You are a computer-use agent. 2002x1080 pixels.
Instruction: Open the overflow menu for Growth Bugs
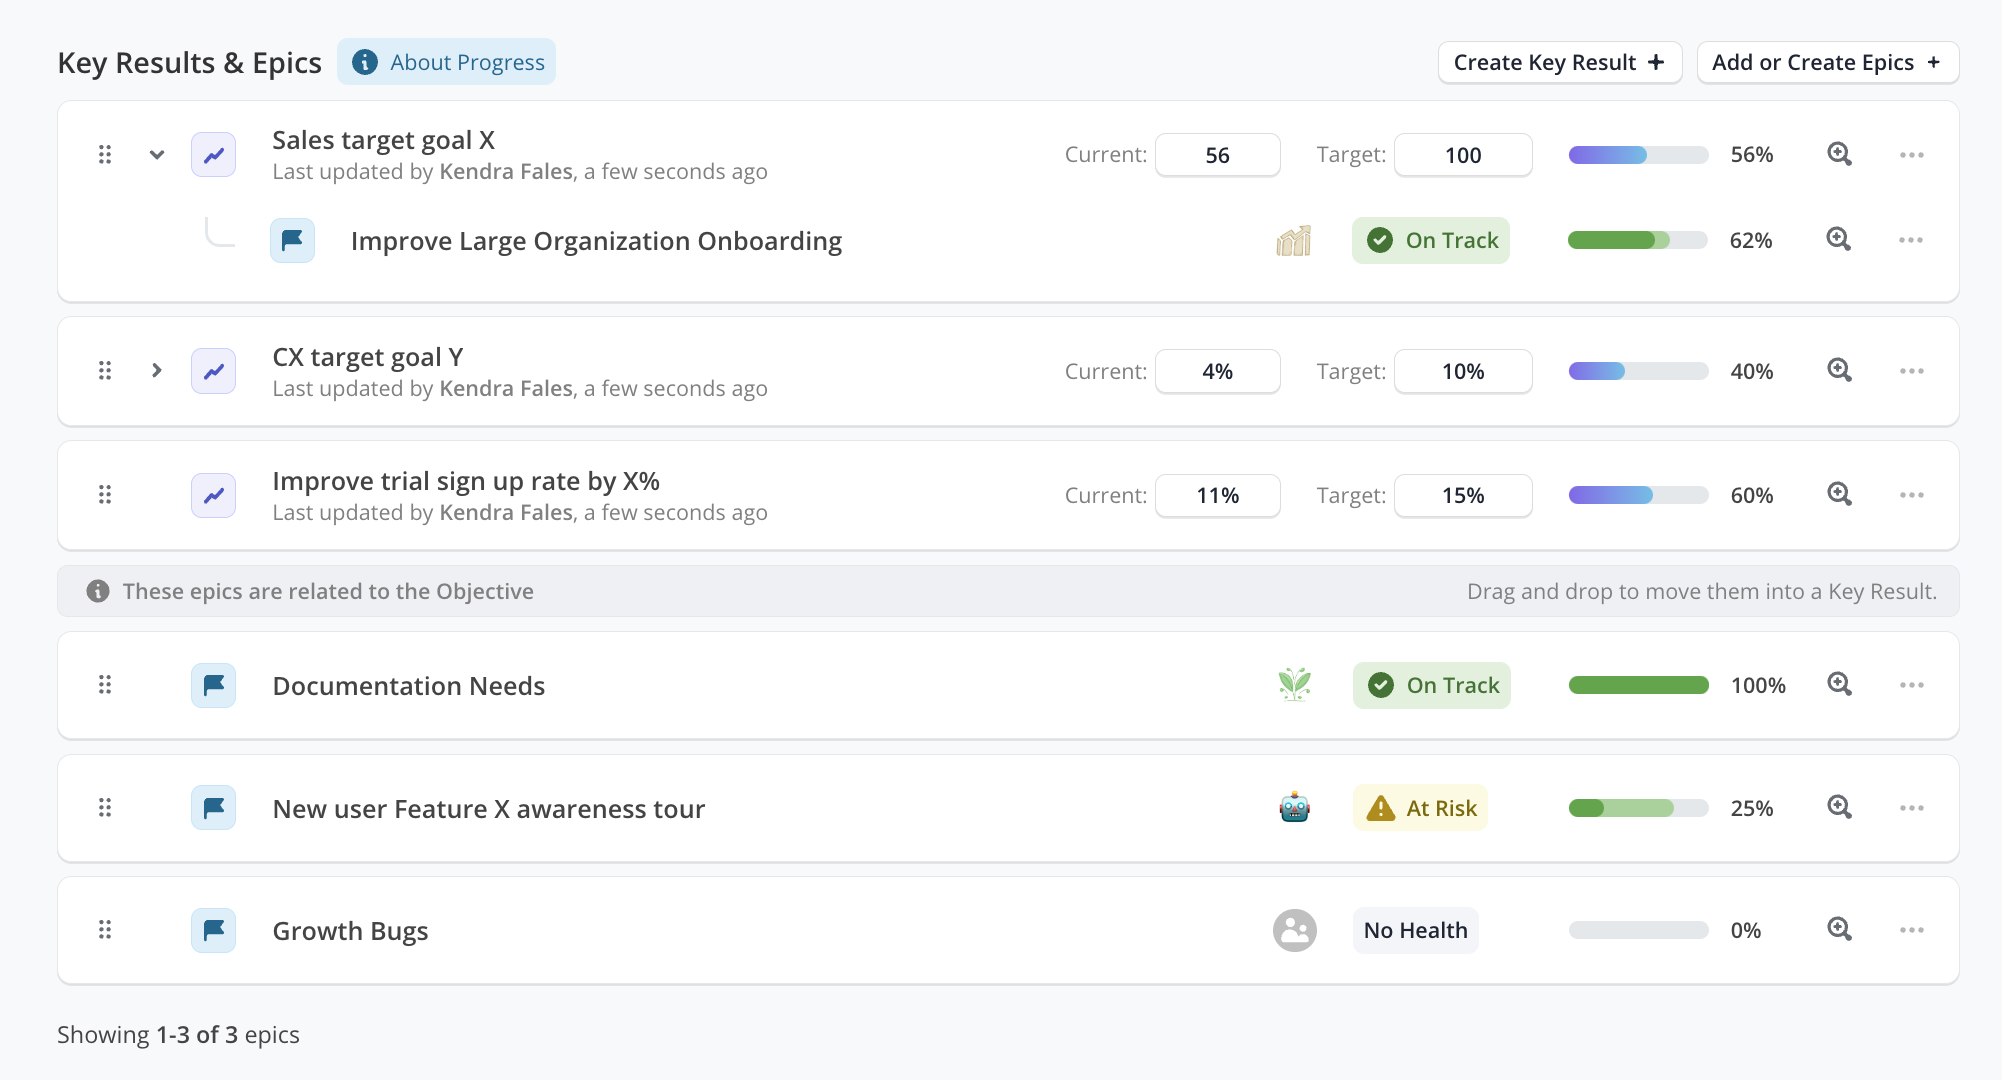click(x=1911, y=930)
